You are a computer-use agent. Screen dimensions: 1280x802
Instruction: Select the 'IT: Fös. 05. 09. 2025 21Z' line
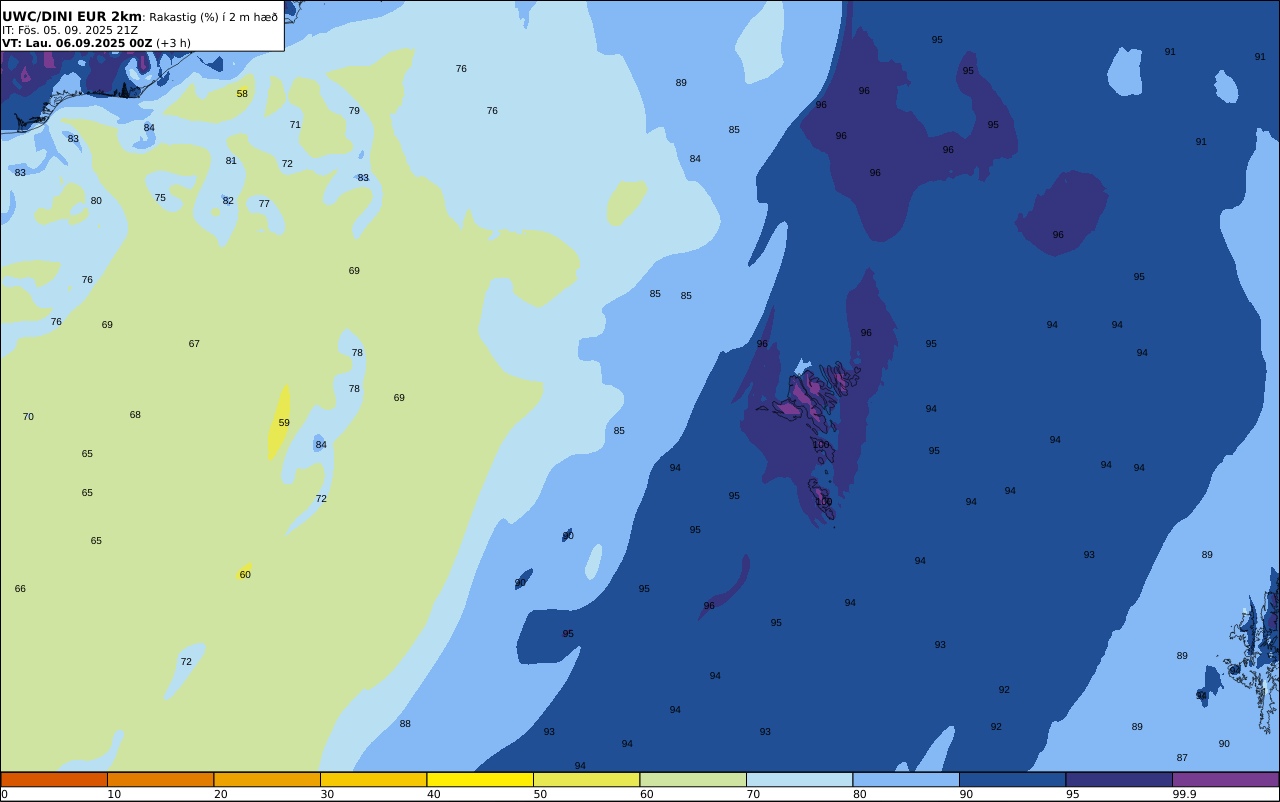pyautogui.click(x=70, y=30)
